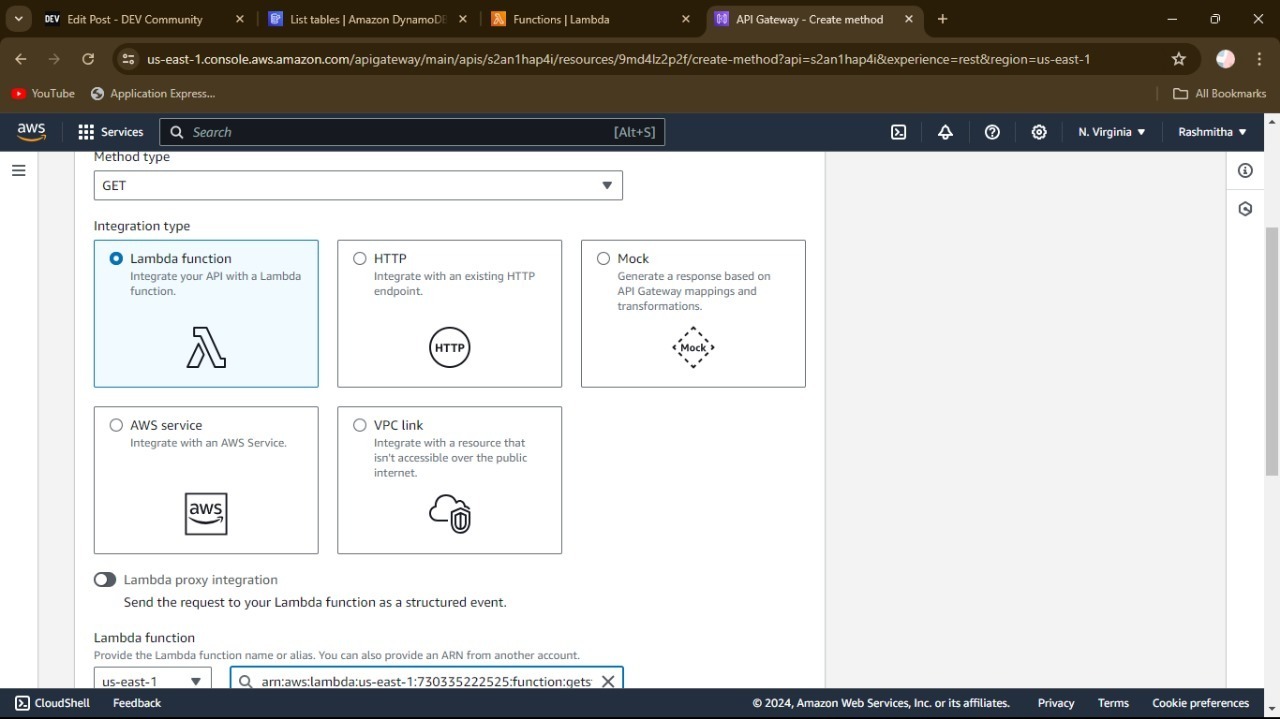Expand the hamburger side navigation menu
Image resolution: width=1280 pixels, height=719 pixels.
(18, 171)
